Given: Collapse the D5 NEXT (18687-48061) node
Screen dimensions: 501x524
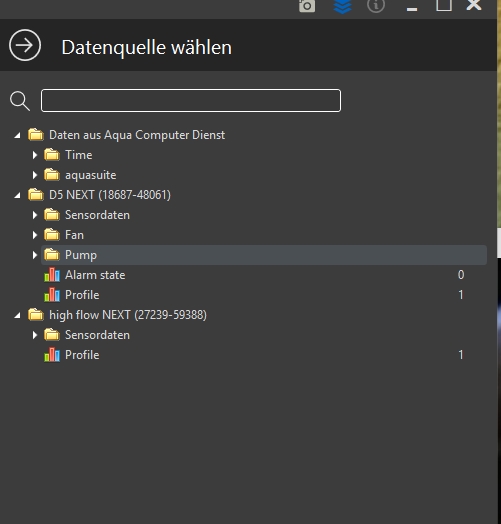Looking at the screenshot, I should point(17,195).
